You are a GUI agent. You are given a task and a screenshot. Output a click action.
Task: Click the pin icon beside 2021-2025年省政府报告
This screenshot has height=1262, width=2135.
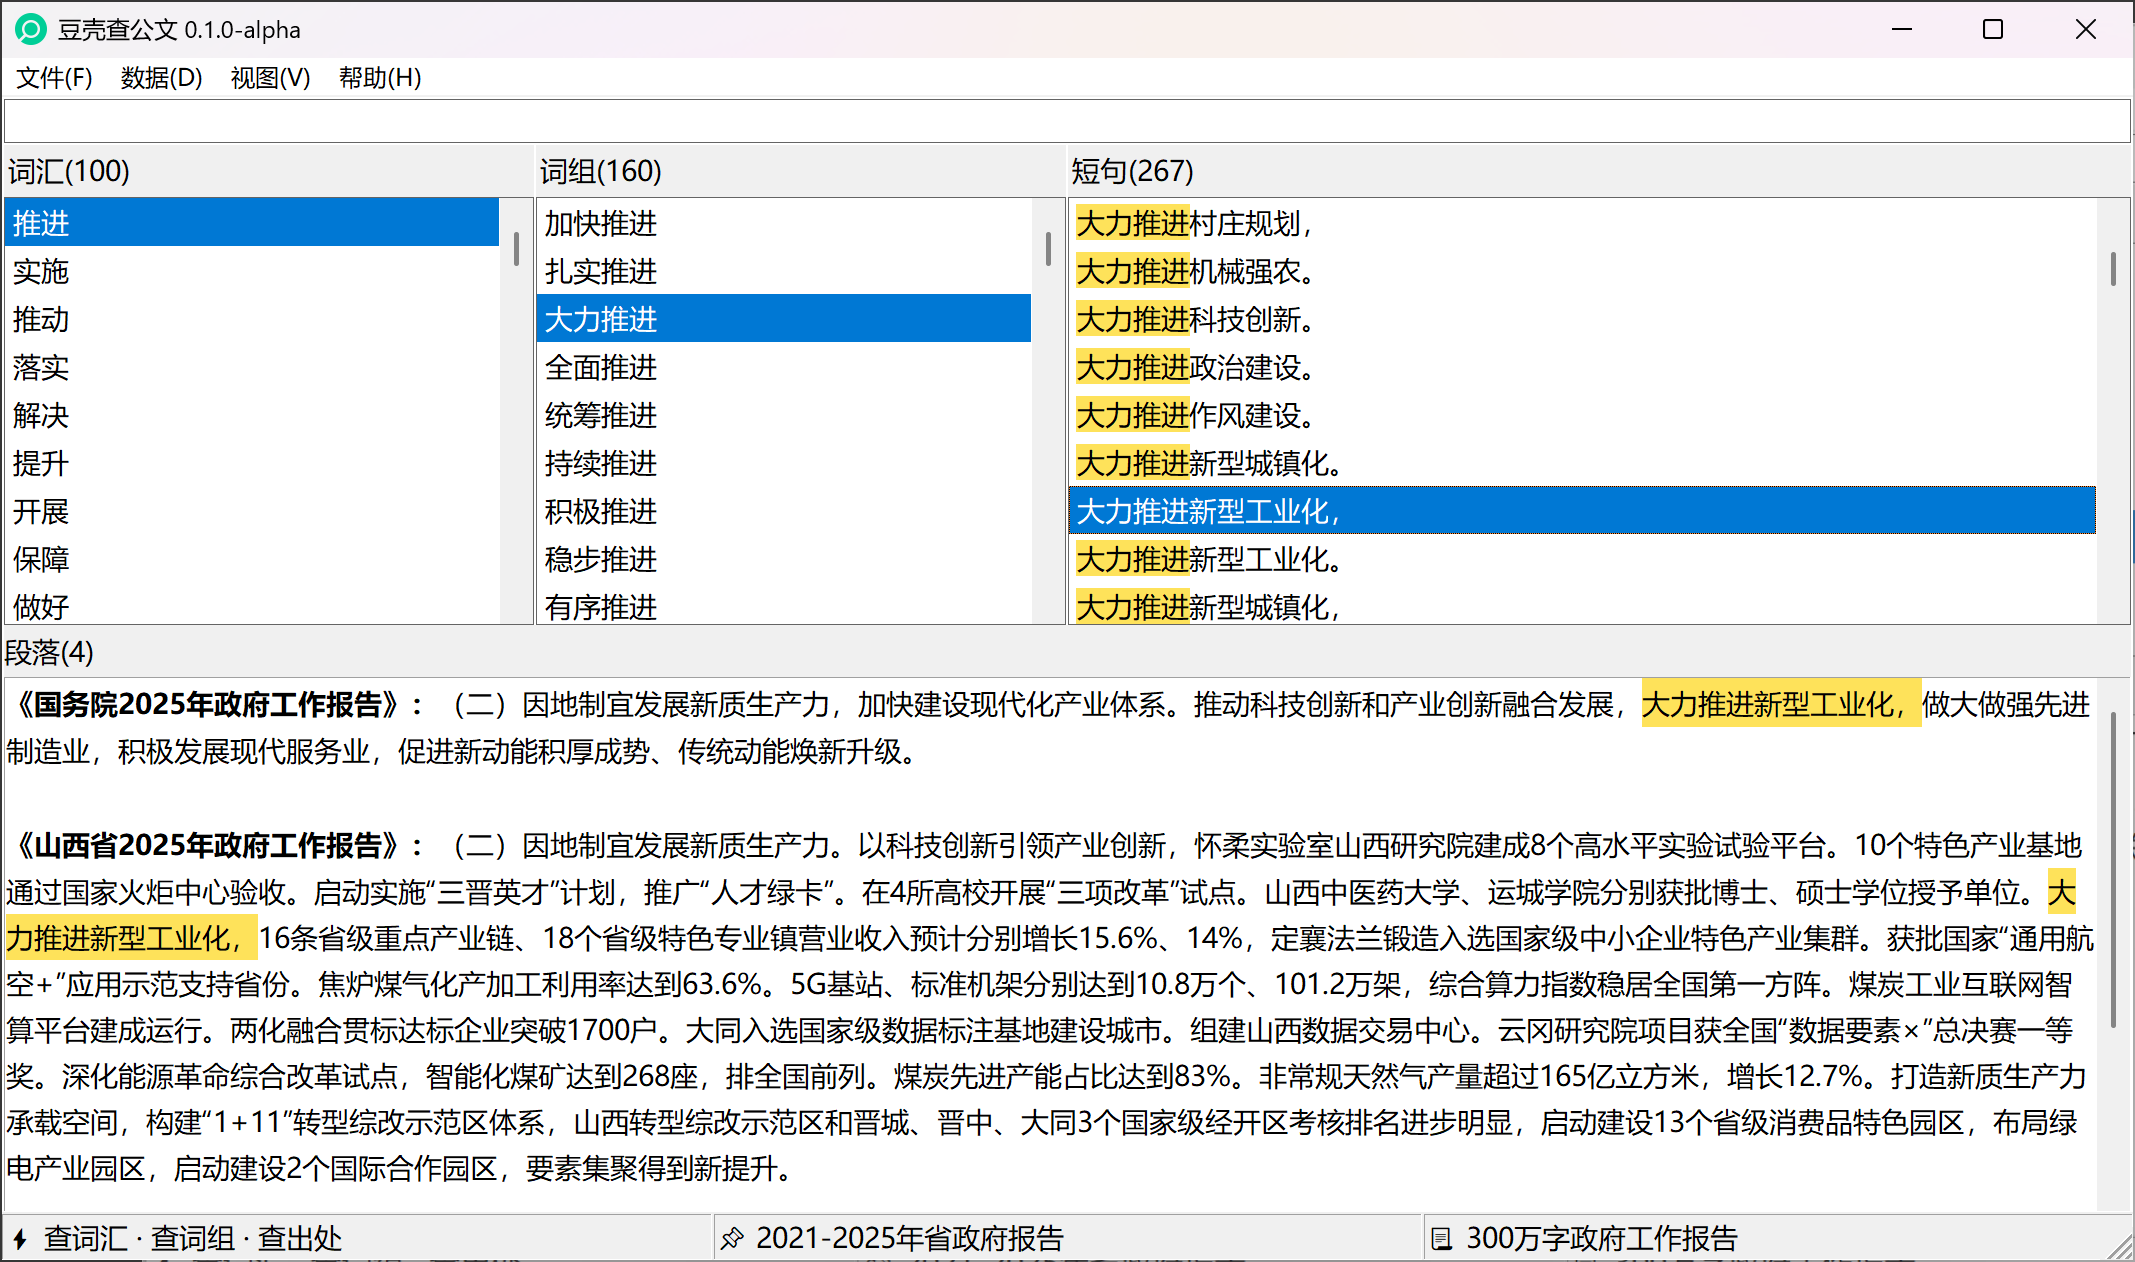(732, 1239)
